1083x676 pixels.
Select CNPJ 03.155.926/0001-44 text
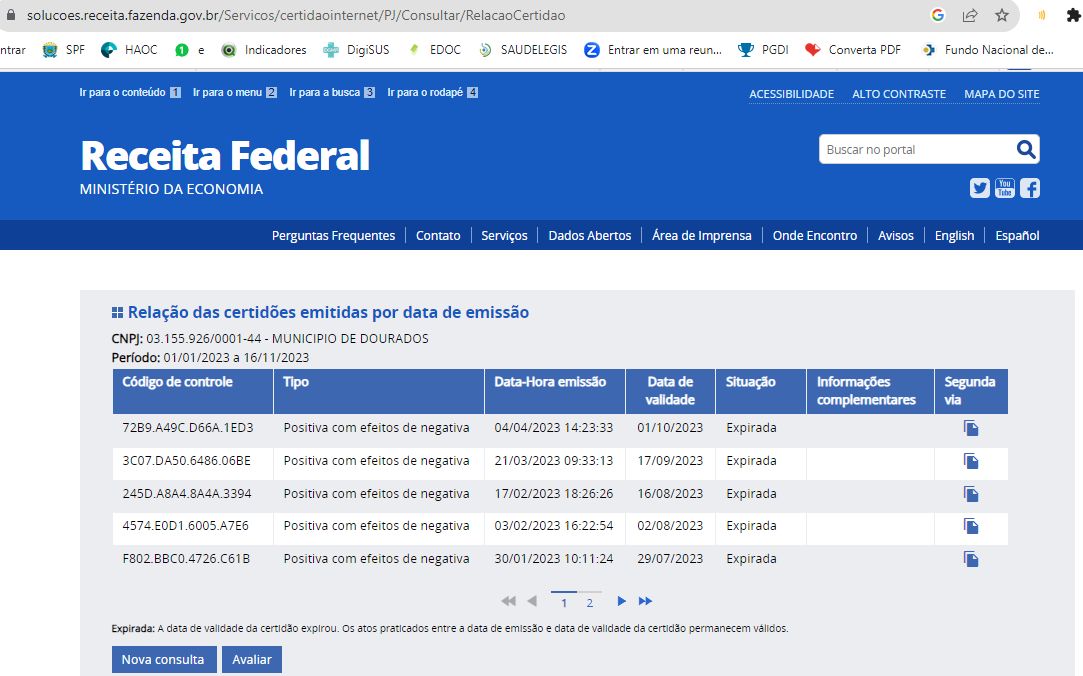(204, 338)
